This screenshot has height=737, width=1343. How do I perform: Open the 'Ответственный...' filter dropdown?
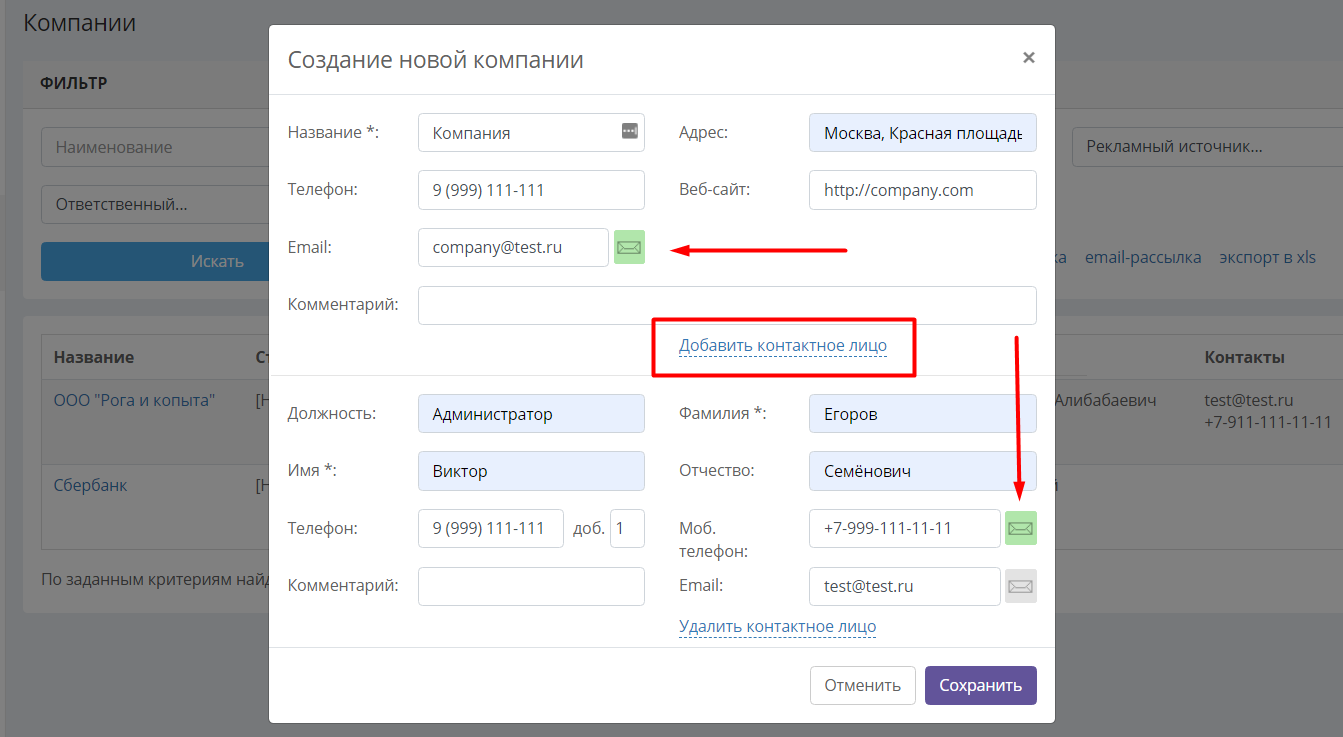pyautogui.click(x=155, y=204)
